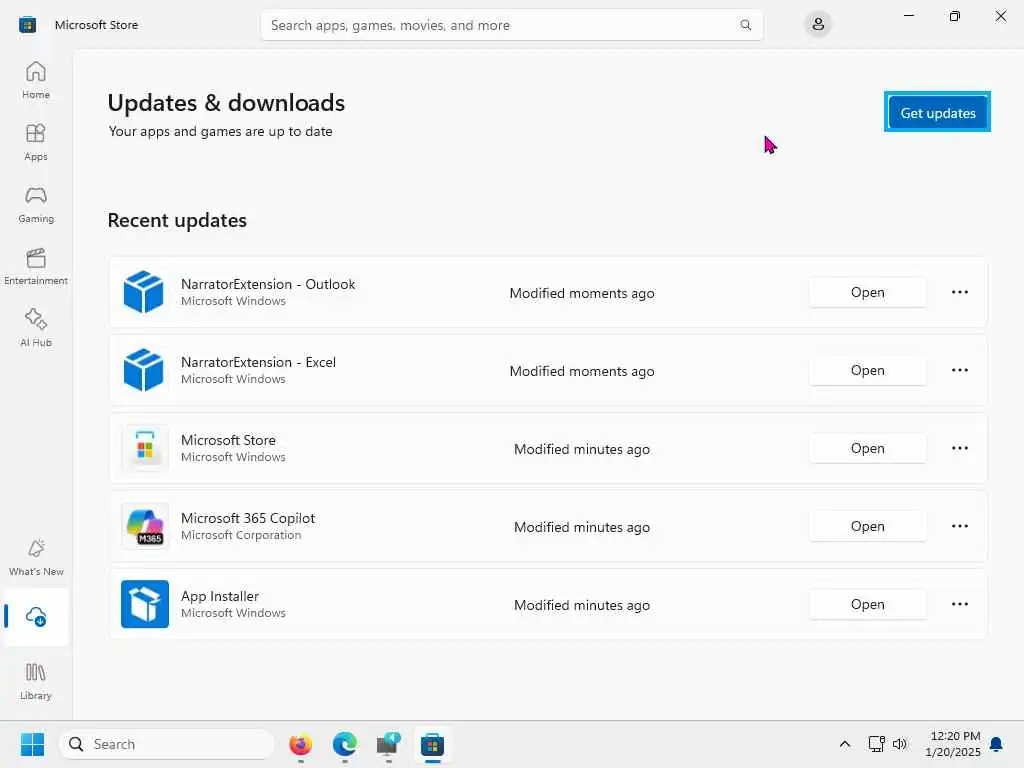Open the Apps section

(36, 142)
